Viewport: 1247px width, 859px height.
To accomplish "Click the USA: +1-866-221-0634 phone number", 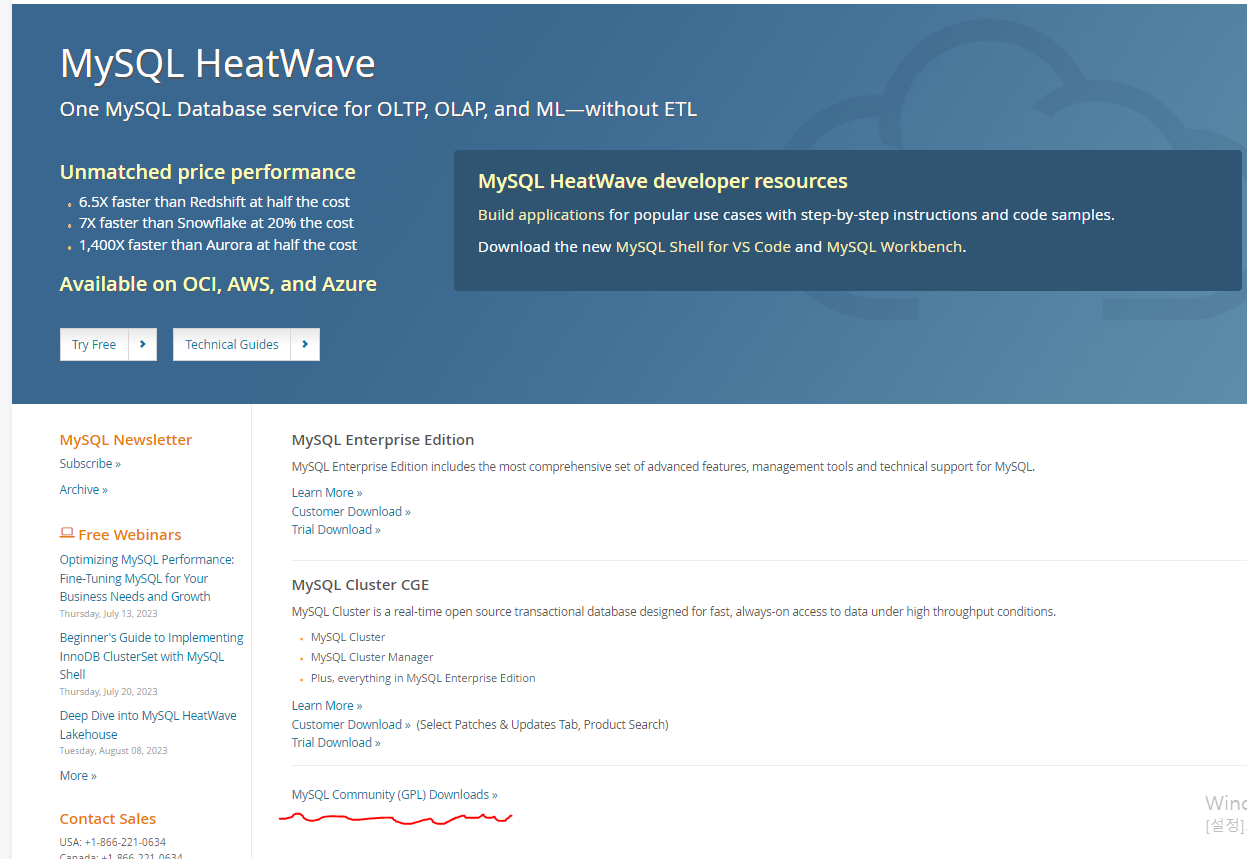I will (113, 842).
